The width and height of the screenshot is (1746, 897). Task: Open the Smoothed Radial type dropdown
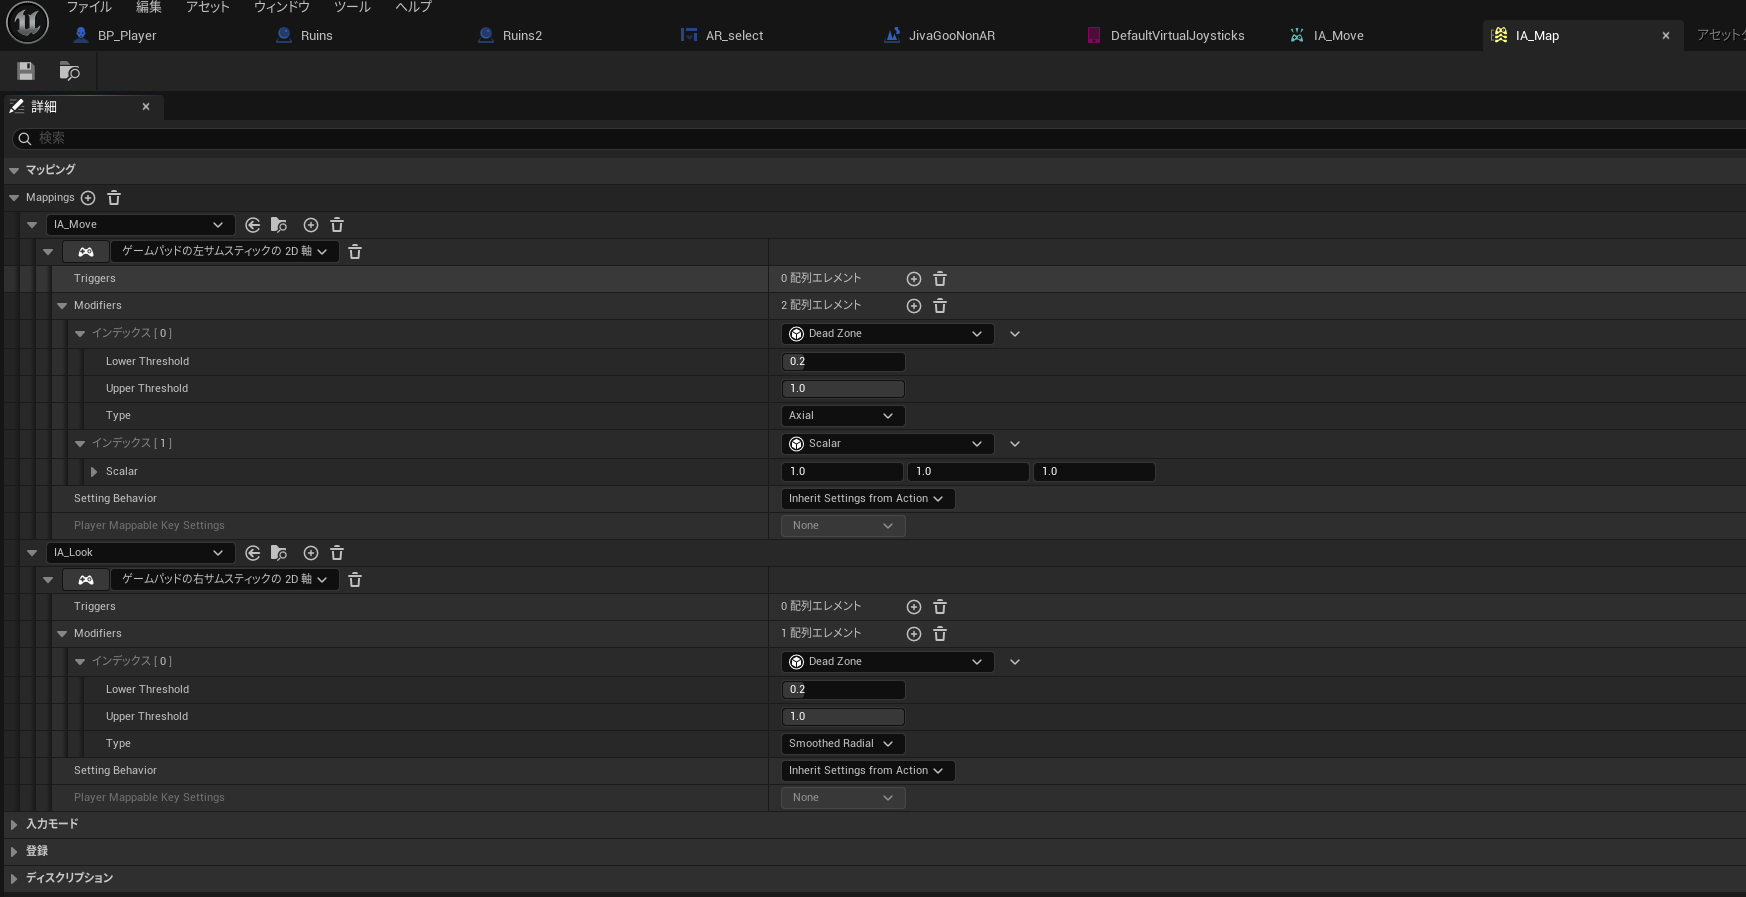pos(842,744)
